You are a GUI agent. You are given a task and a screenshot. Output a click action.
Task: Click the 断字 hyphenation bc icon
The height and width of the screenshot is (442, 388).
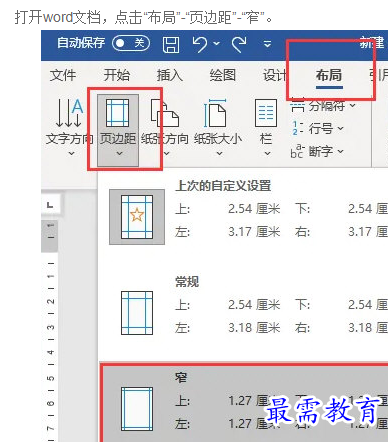pyautogui.click(x=297, y=151)
